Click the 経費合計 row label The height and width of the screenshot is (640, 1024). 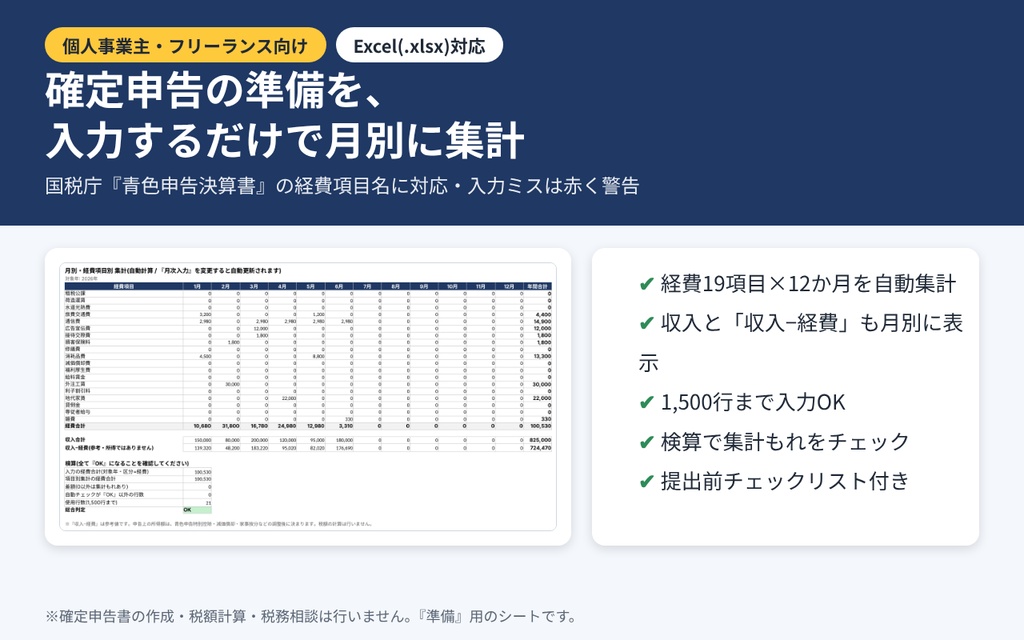point(74,426)
